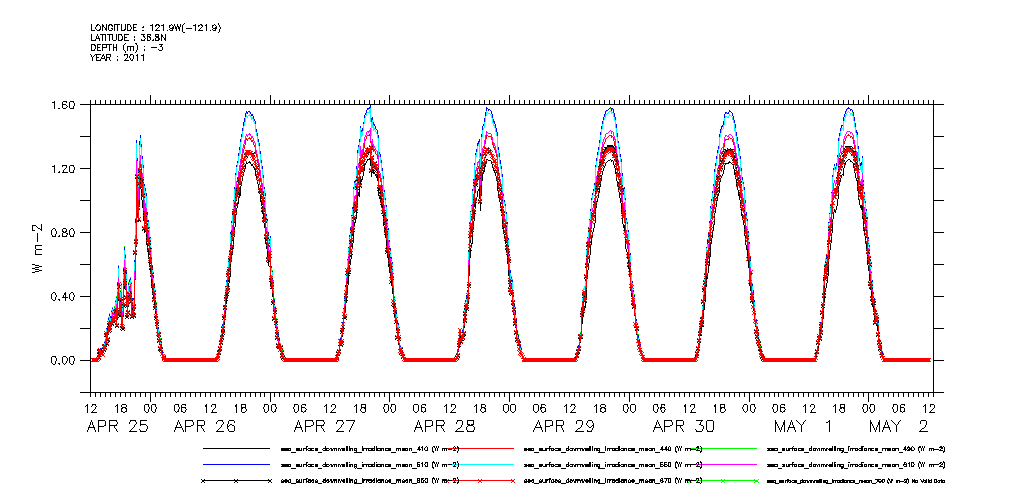Image resolution: width=1009 pixels, height=504 pixels.
Task: Click the 06 hour label above MAY 2
Action: pos(898,408)
